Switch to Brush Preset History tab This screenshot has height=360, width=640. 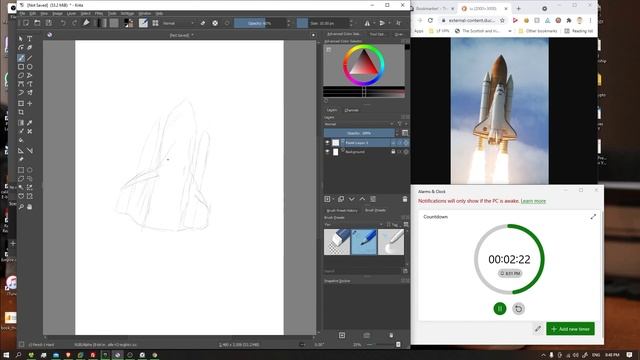pyautogui.click(x=342, y=211)
